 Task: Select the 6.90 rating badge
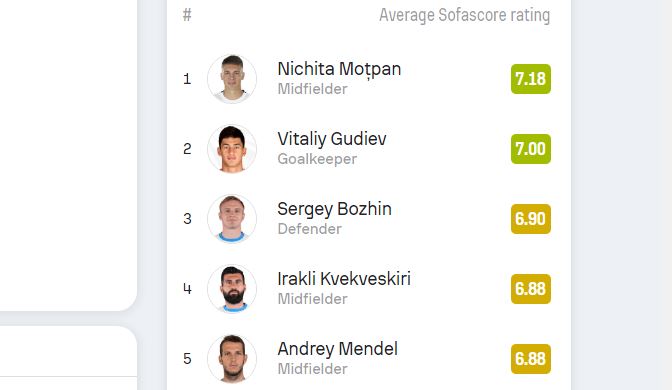(531, 219)
